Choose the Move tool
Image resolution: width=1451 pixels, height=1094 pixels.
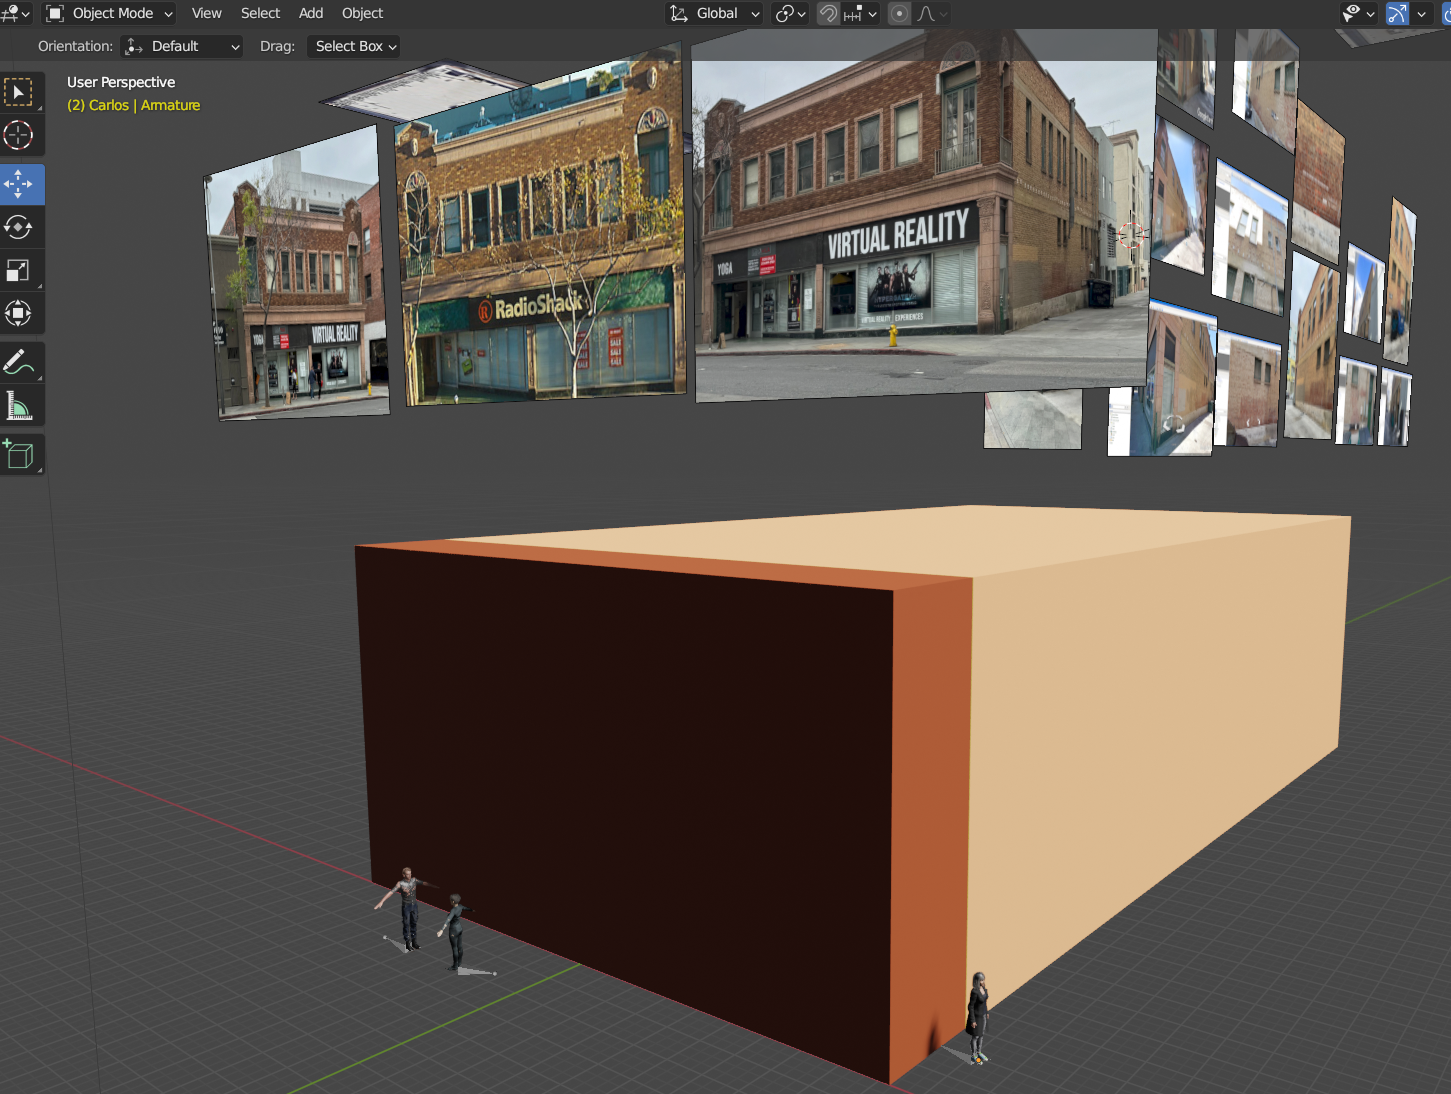[19, 185]
